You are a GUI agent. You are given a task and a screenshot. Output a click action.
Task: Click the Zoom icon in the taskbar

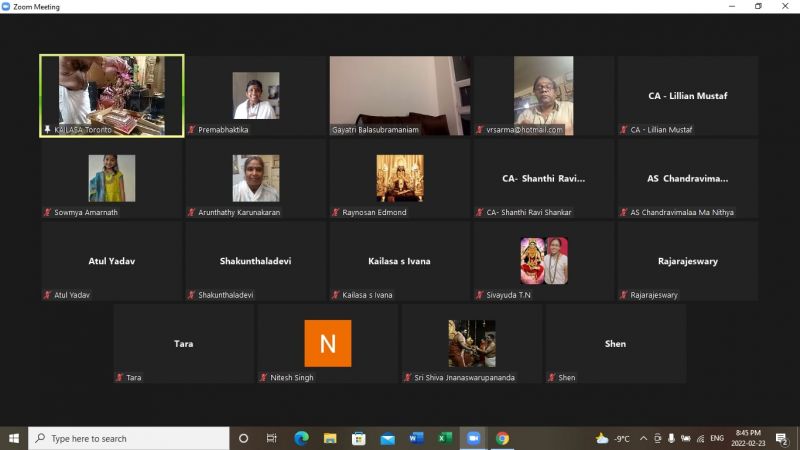click(473, 438)
